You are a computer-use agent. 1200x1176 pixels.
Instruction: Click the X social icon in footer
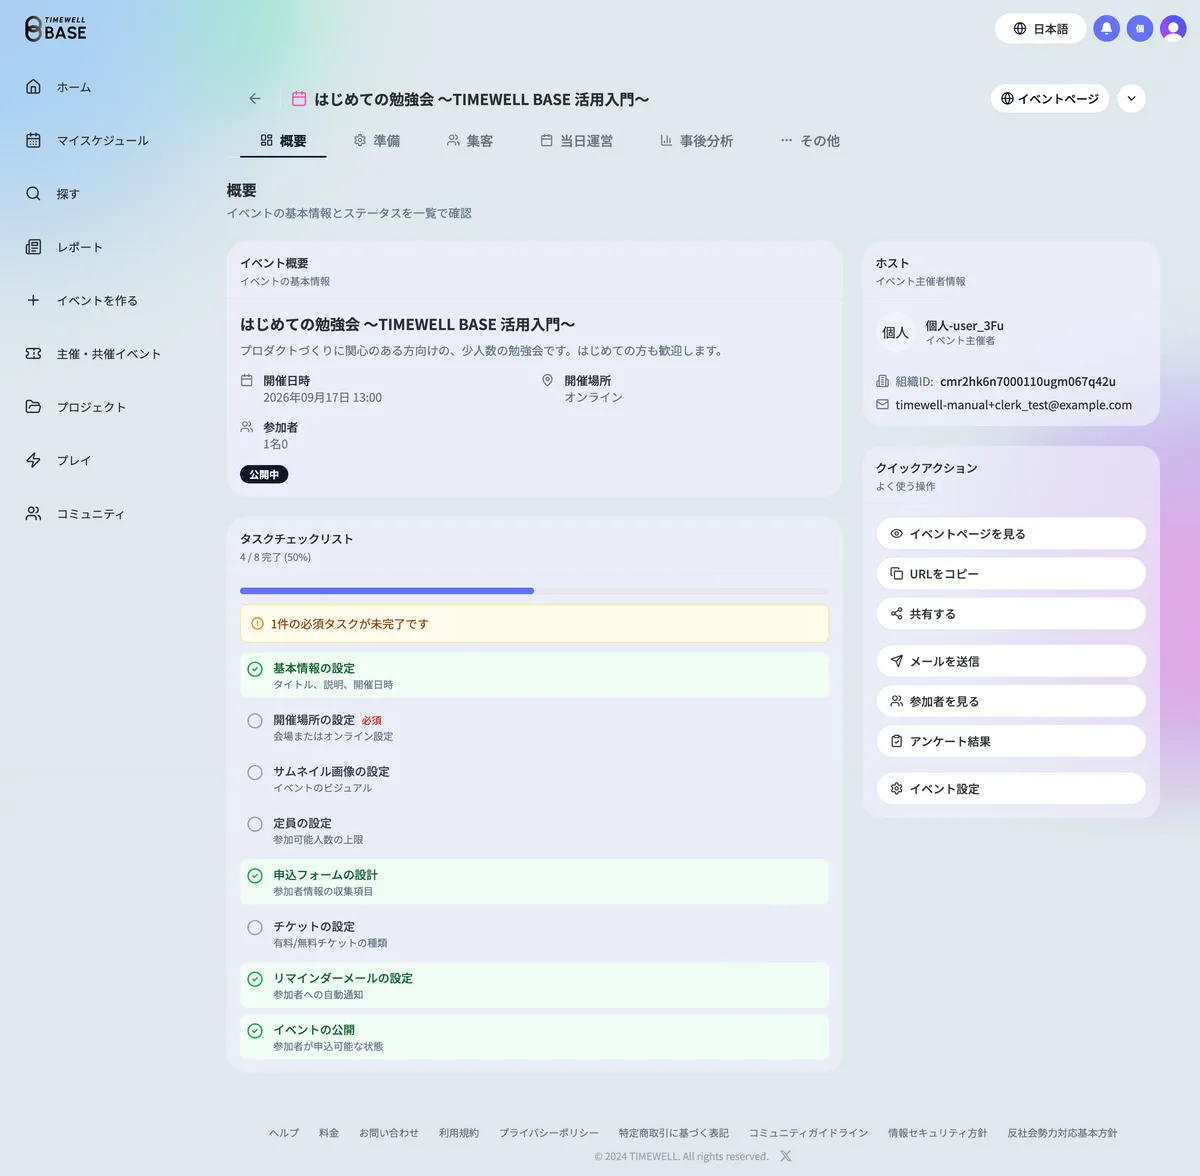point(786,1156)
